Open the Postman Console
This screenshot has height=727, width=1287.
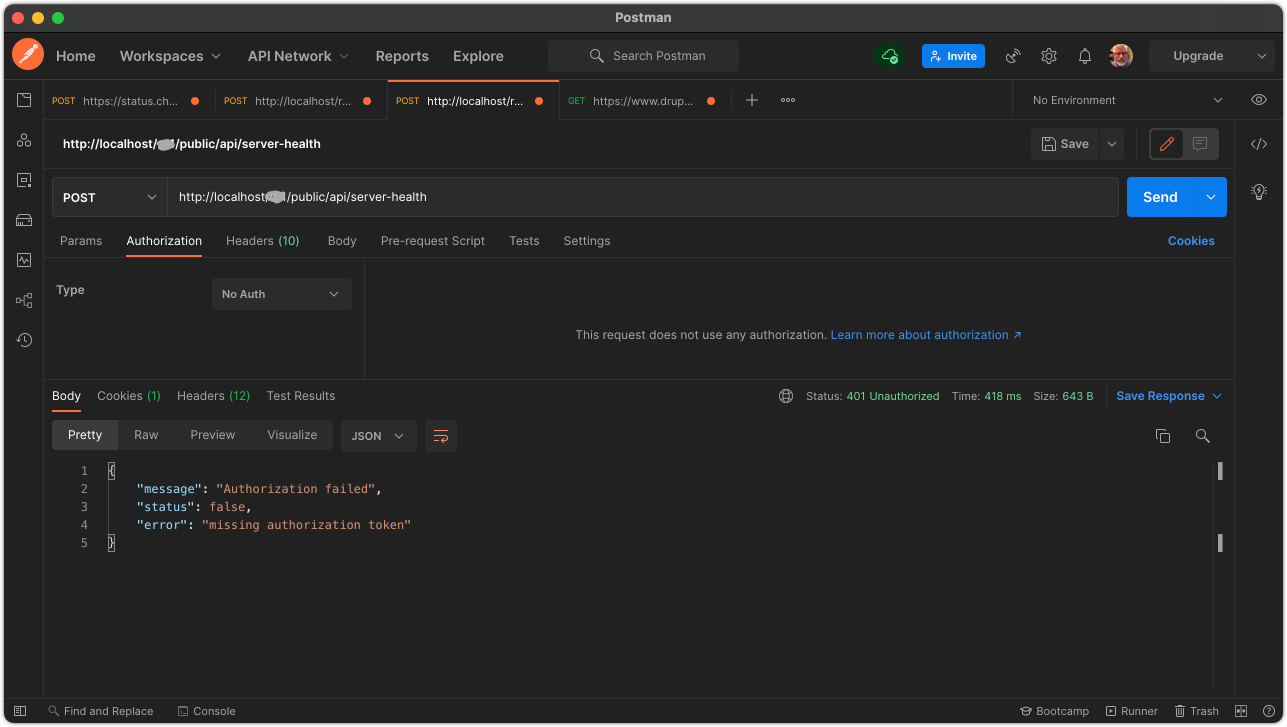(206, 711)
